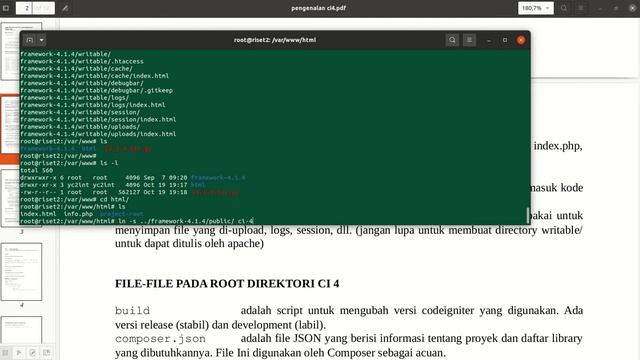Click the terminal title root@riset2: /var/www/html
Viewport: 640px width, 360px height.
(x=275, y=40)
